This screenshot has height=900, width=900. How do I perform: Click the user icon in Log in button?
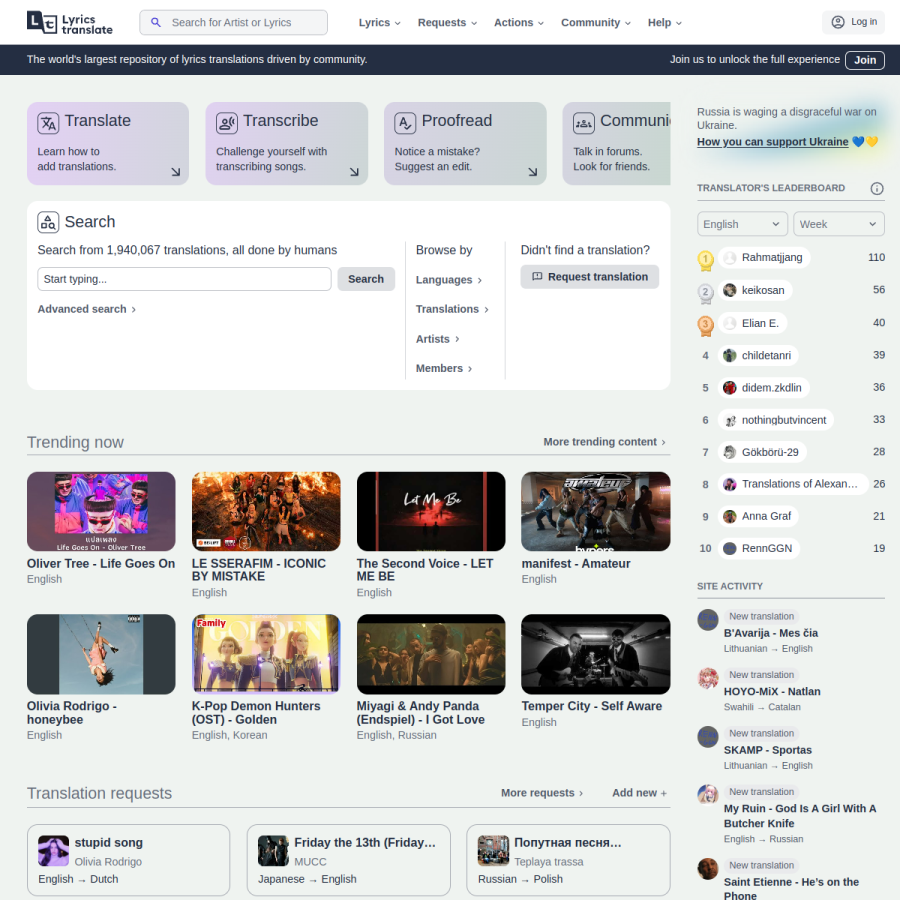[838, 22]
